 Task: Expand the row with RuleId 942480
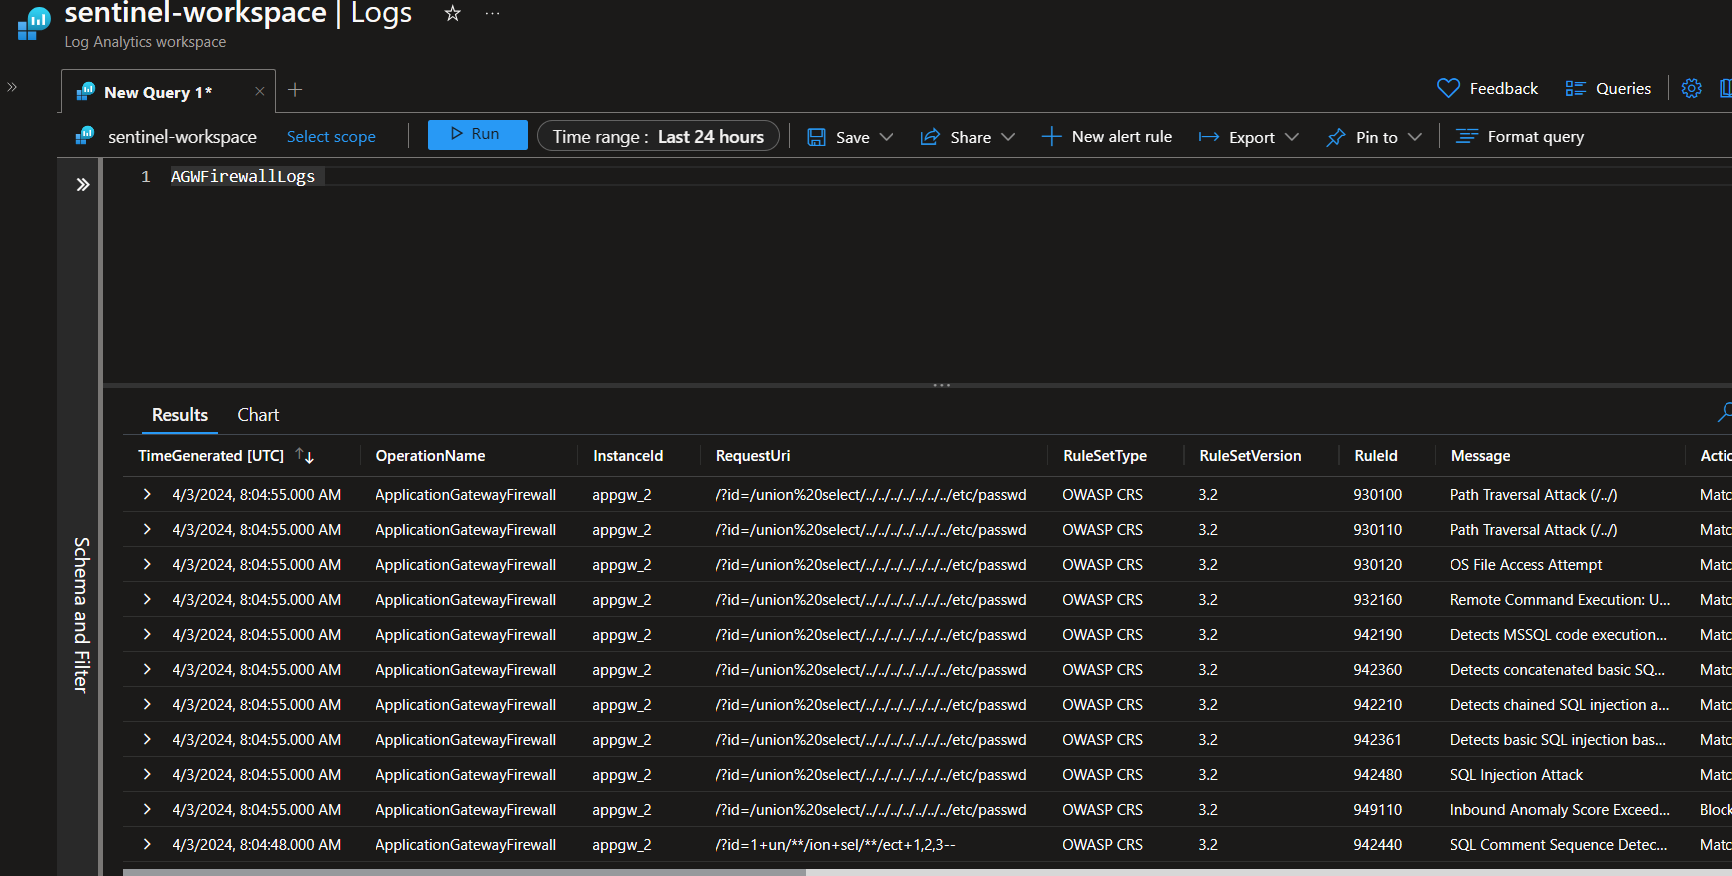click(147, 774)
